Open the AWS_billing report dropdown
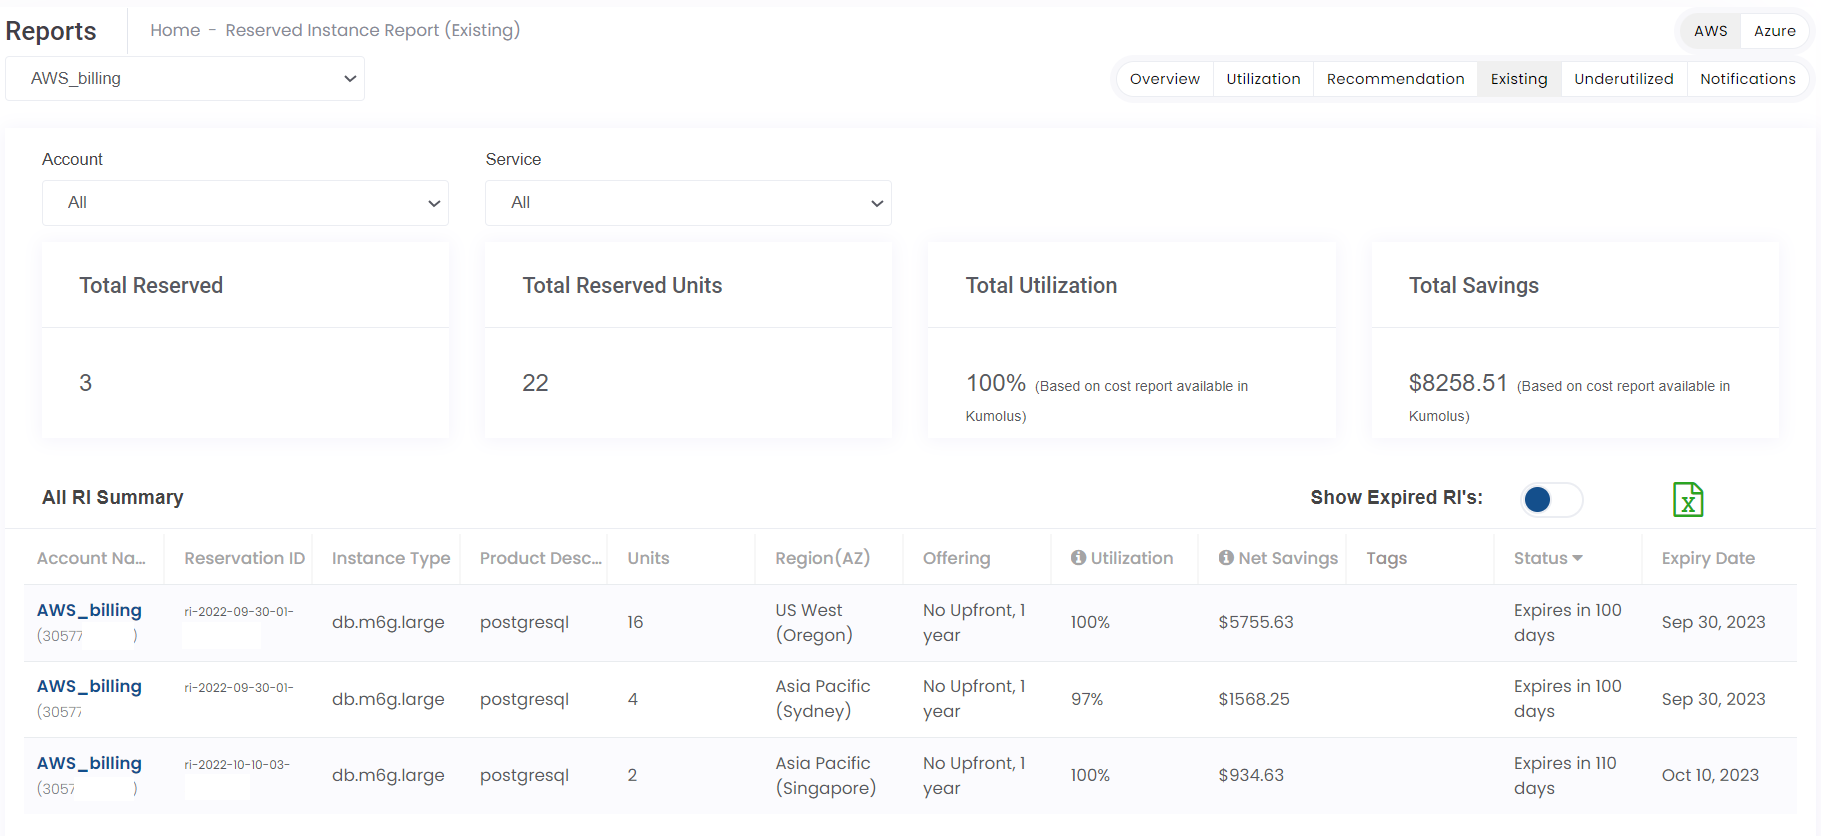This screenshot has width=1821, height=836. click(185, 78)
